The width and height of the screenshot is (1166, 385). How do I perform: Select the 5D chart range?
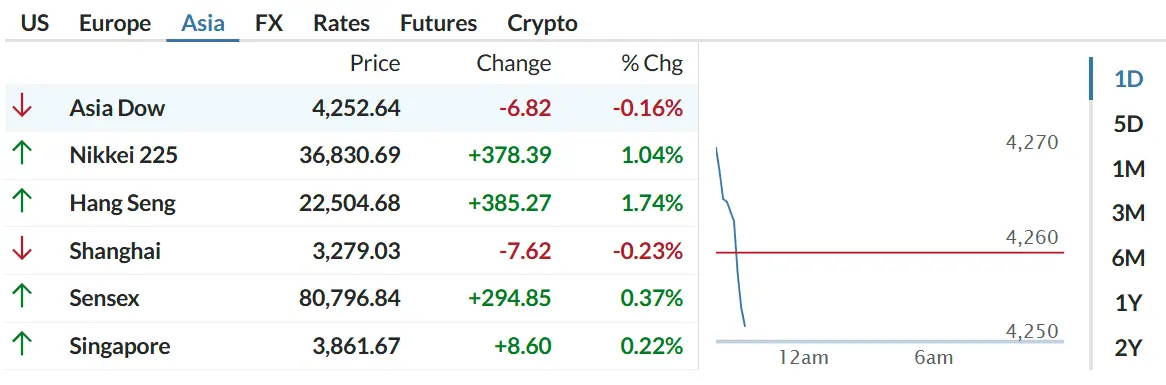[1128, 124]
